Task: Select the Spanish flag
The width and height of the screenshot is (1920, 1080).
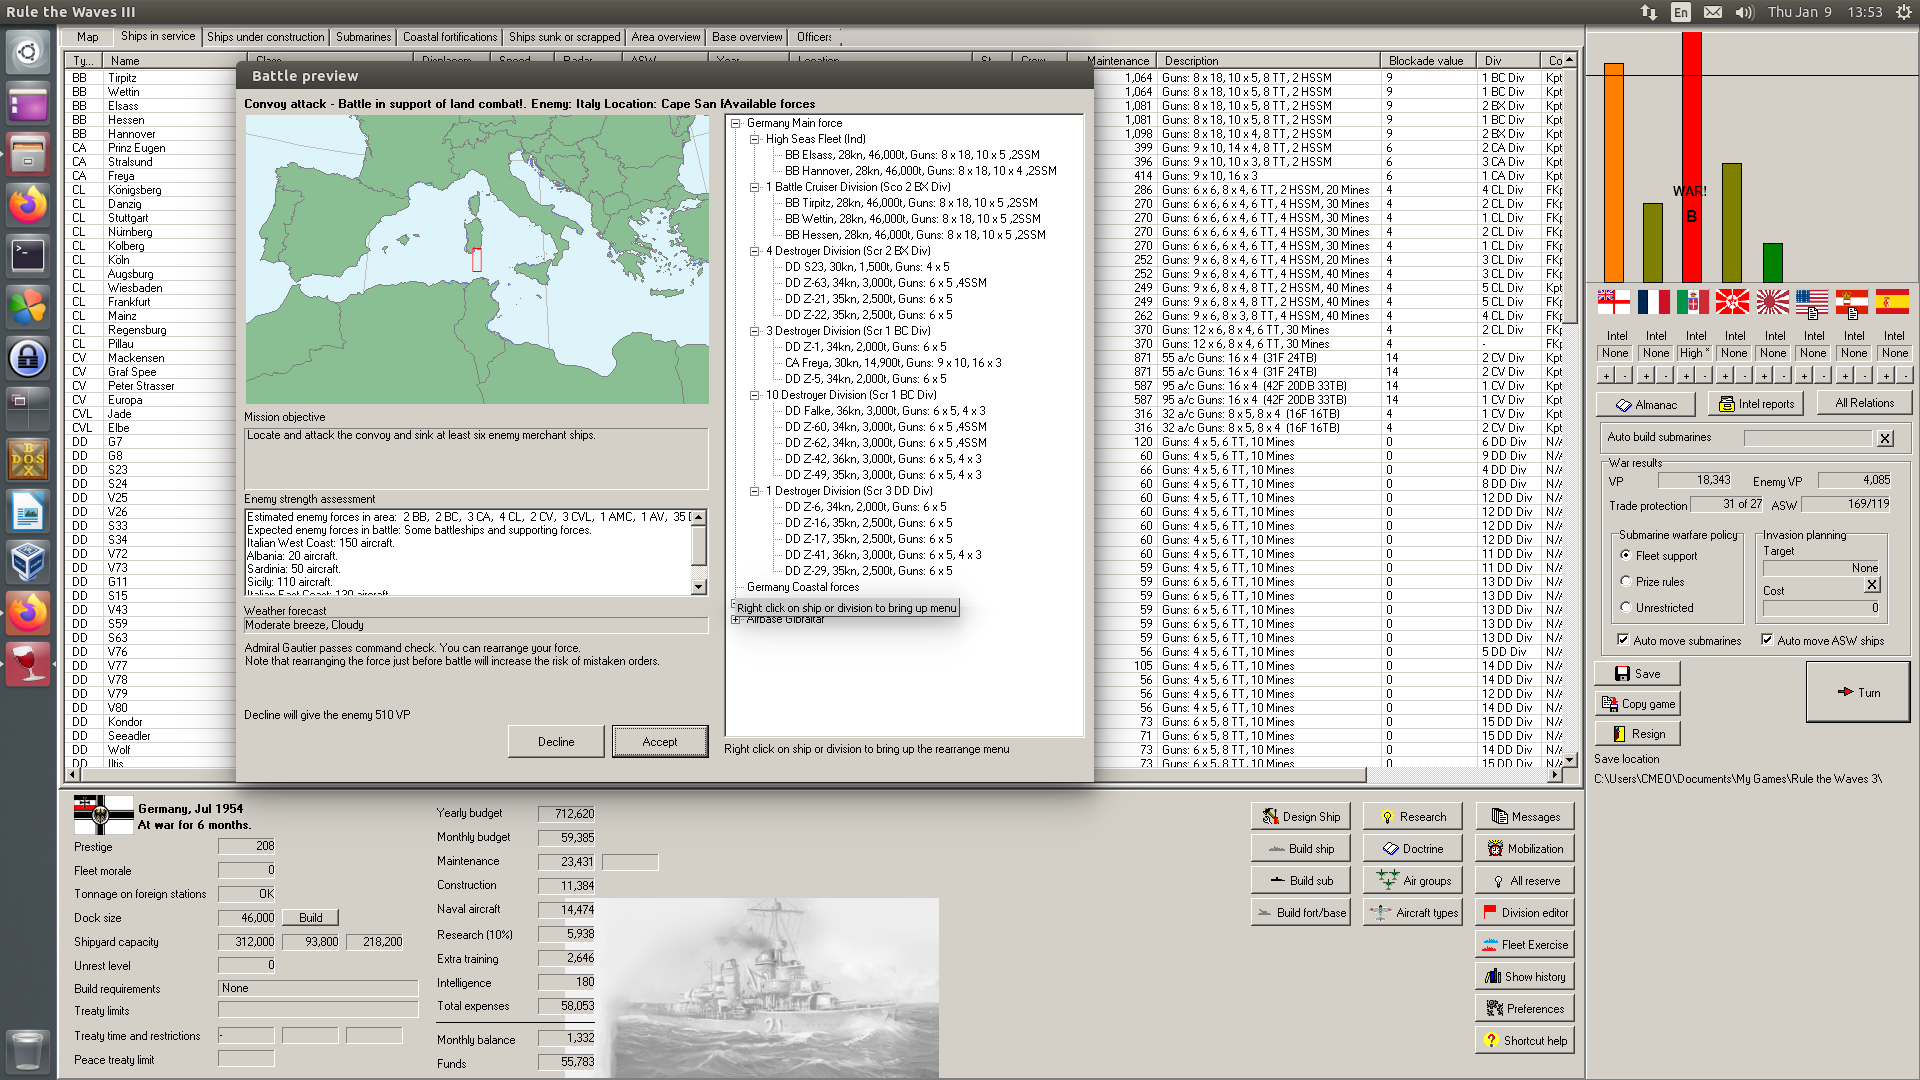Action: pos(1892,301)
